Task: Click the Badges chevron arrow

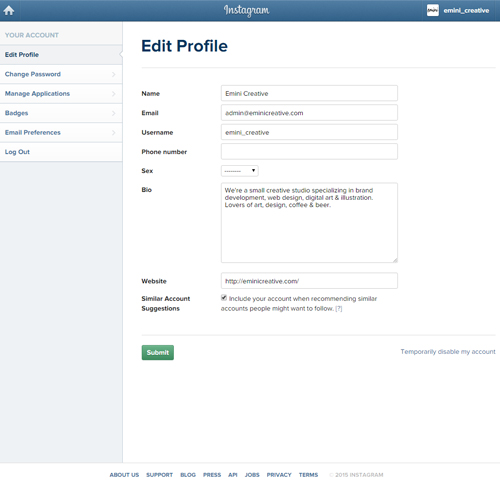Action: click(114, 113)
